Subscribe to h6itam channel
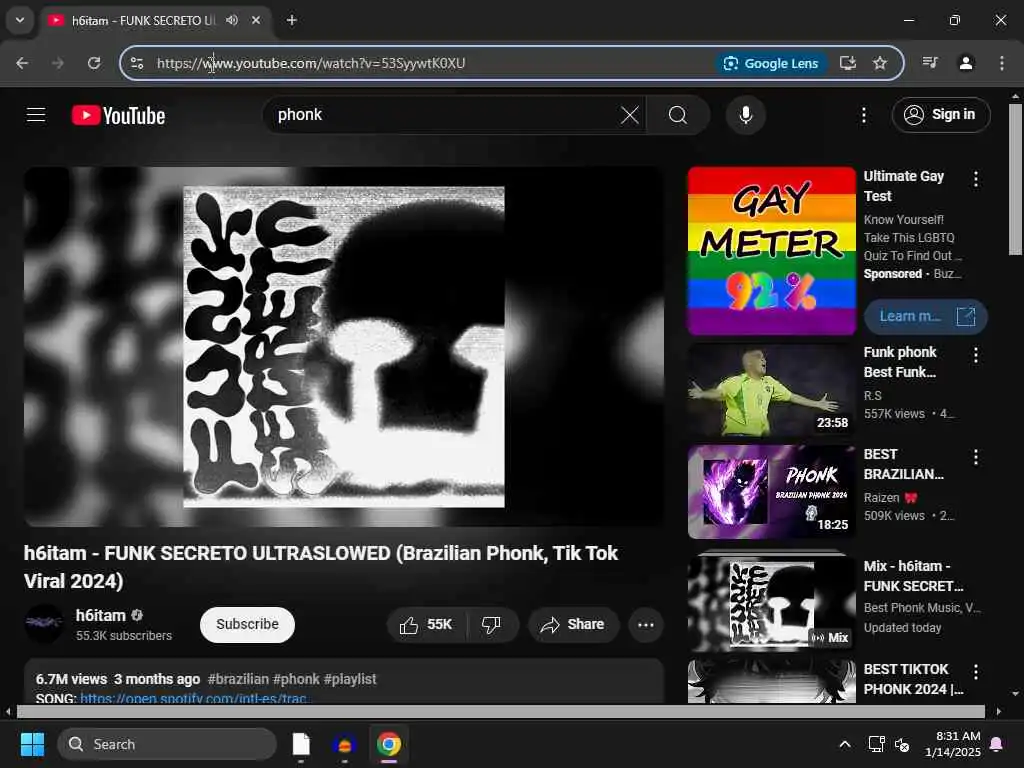 248,624
